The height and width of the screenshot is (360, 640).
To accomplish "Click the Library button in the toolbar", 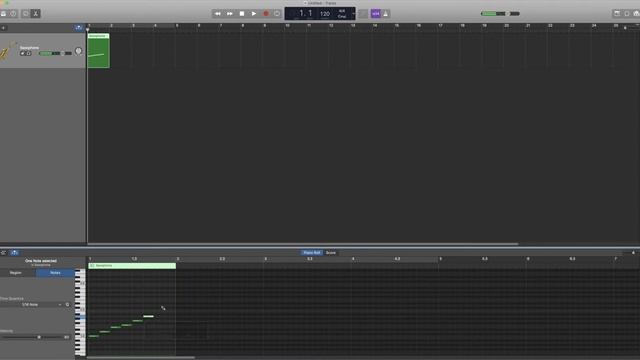I will click(3, 13).
